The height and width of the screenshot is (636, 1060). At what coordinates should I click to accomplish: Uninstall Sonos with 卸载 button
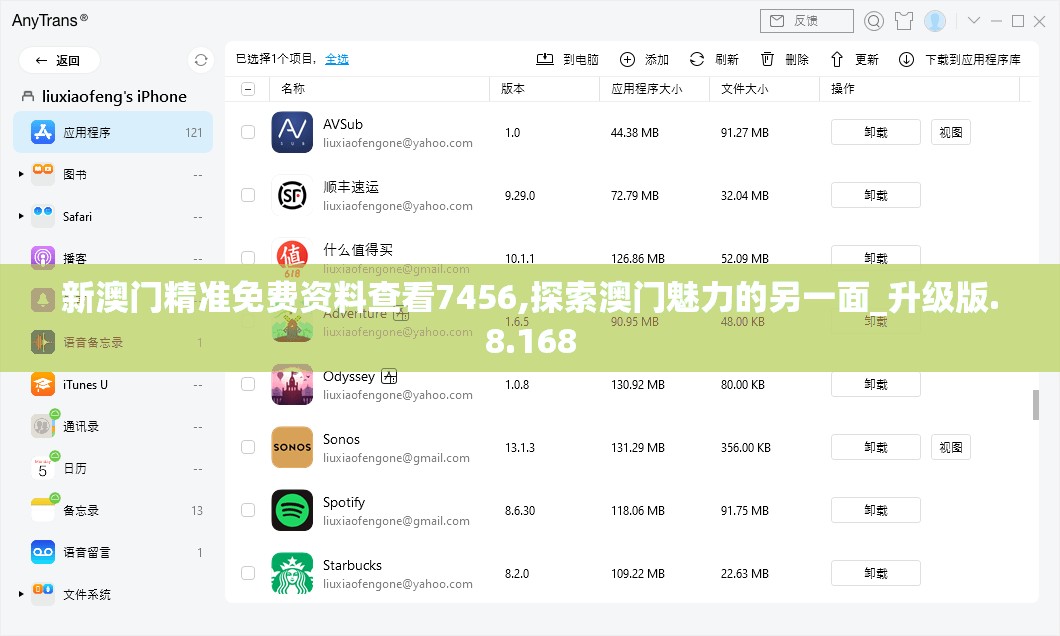[875, 447]
